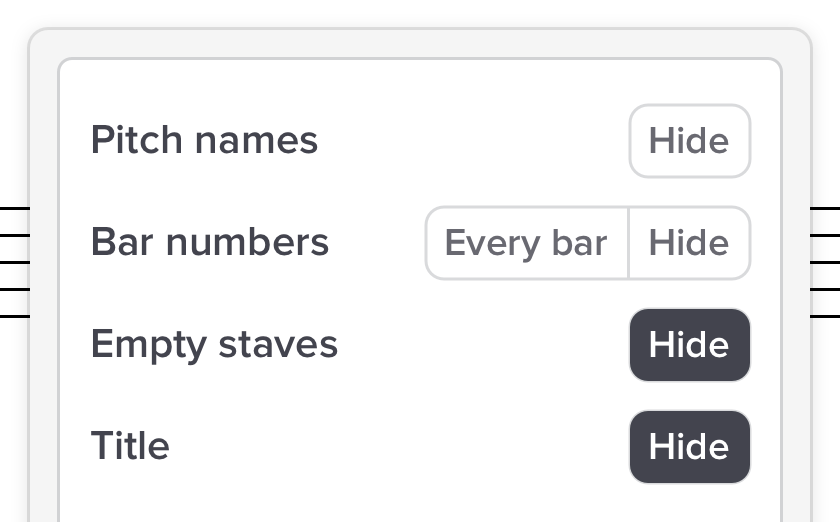This screenshot has width=840, height=522.
Task: Turn off Hide for Title
Action: (x=689, y=447)
